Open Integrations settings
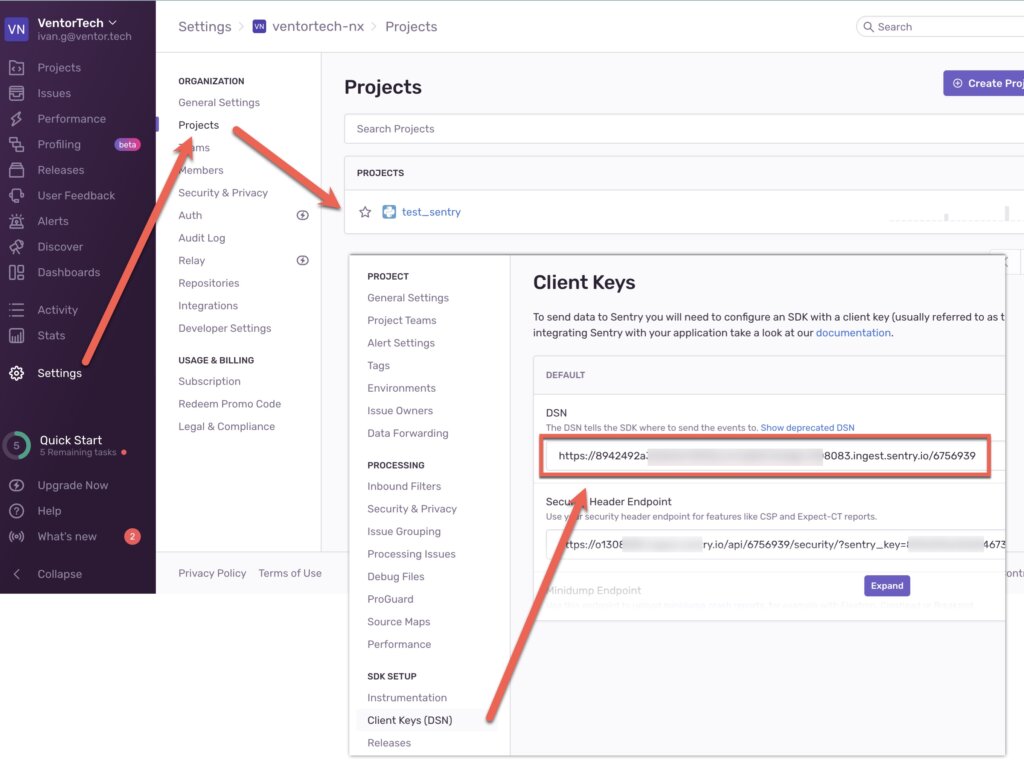The width and height of the screenshot is (1024, 760). click(208, 306)
